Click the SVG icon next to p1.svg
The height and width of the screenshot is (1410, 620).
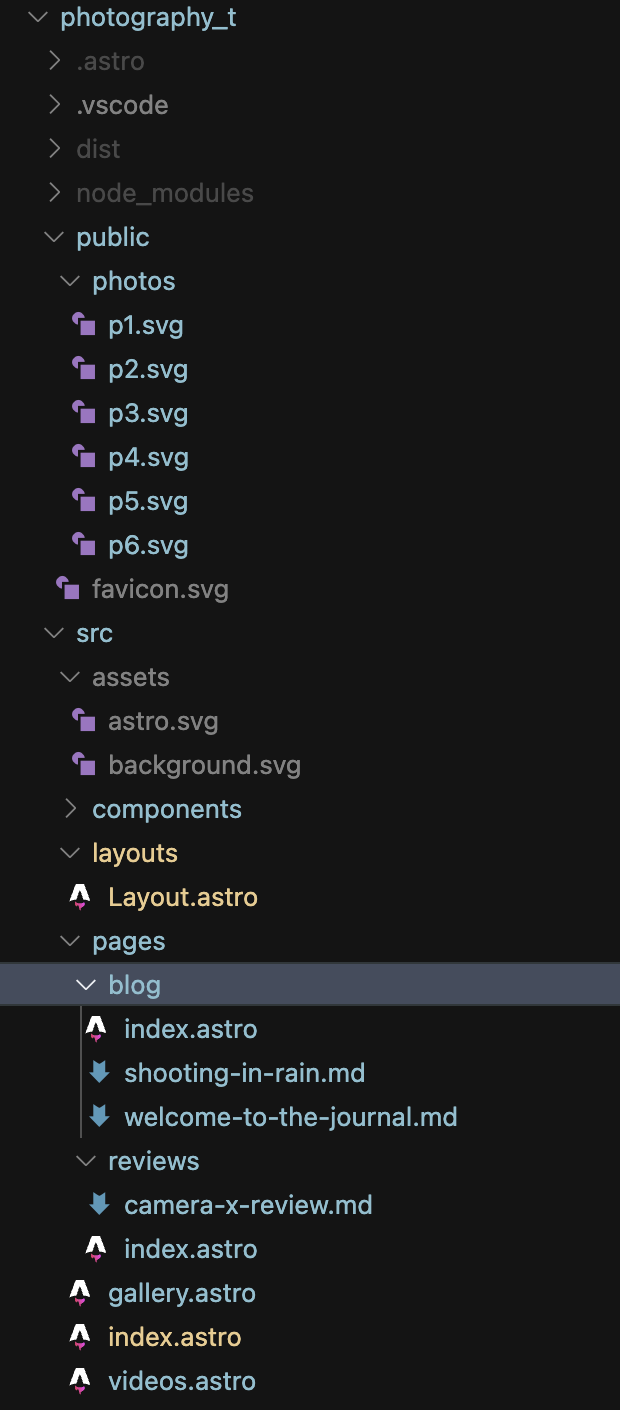[x=83, y=325]
